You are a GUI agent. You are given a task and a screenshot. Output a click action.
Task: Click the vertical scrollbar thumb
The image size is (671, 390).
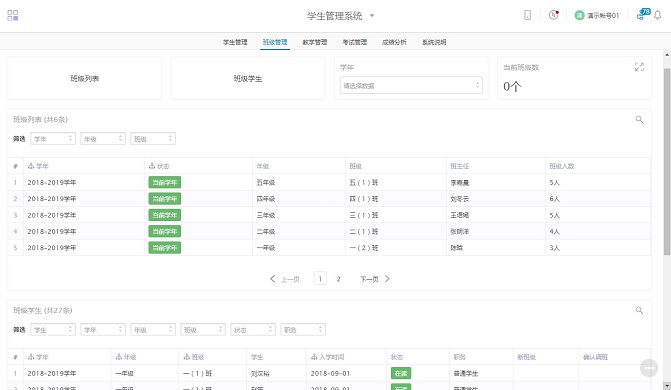point(667,161)
